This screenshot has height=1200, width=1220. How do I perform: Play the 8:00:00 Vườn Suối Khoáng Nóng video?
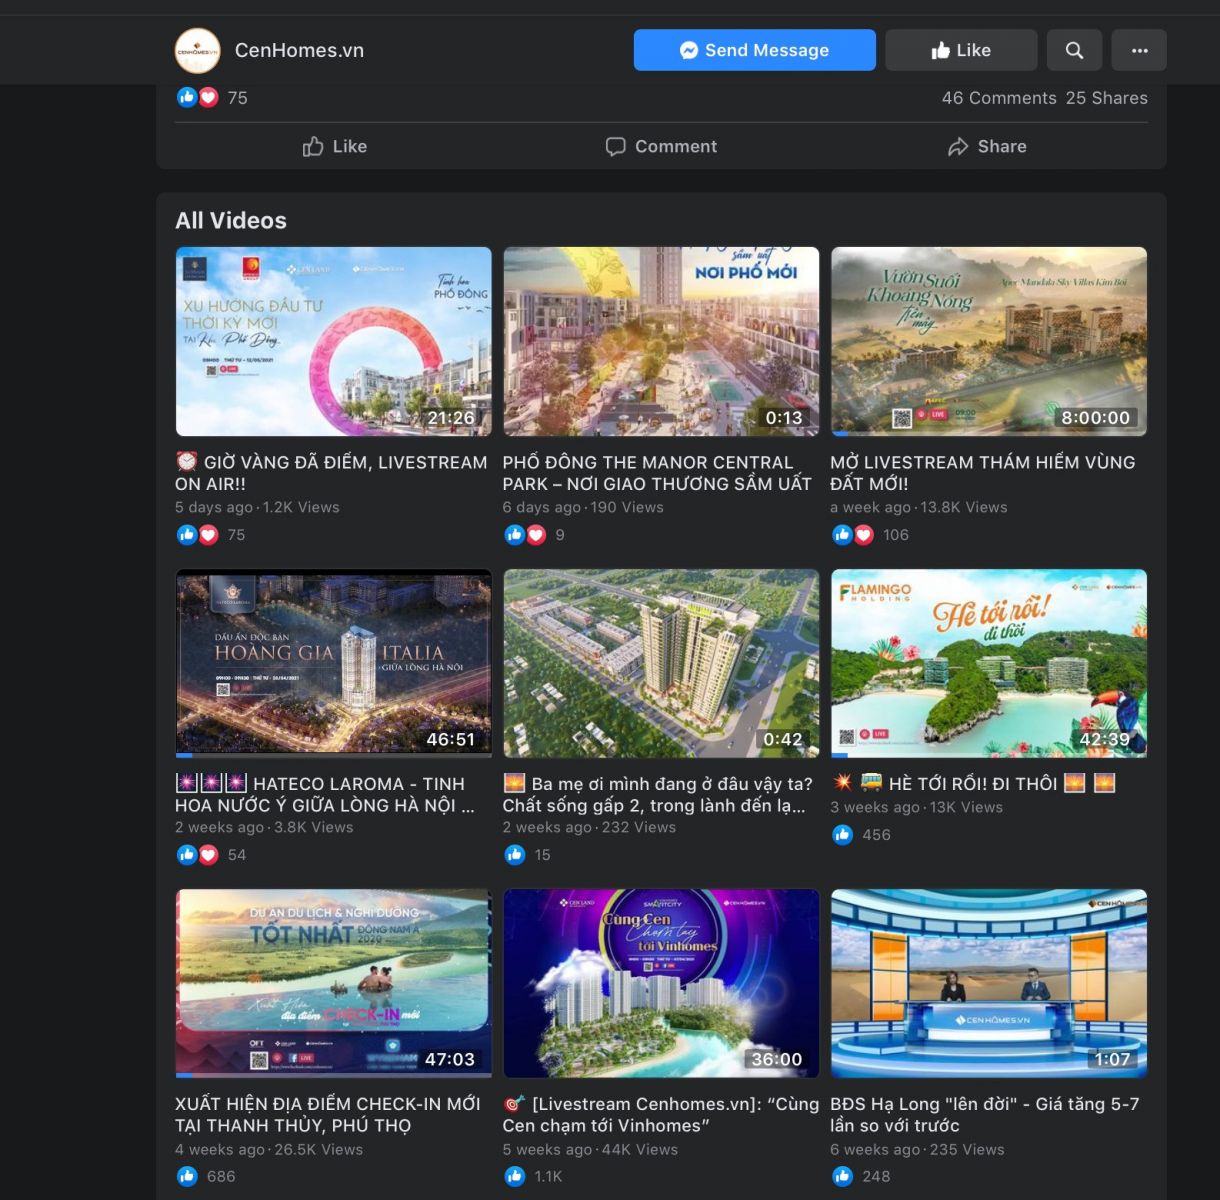pyautogui.click(x=989, y=341)
